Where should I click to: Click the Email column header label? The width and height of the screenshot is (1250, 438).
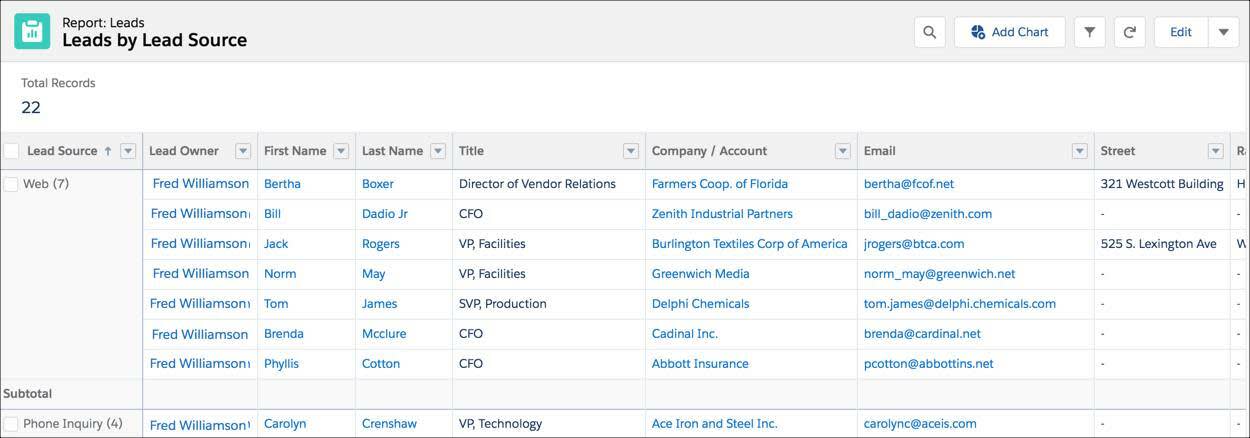(880, 151)
